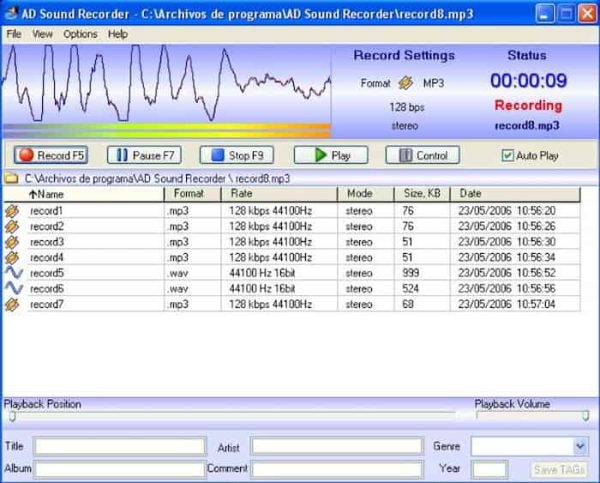
Task: Click the Playback Volume slider handle
Action: click(585, 416)
